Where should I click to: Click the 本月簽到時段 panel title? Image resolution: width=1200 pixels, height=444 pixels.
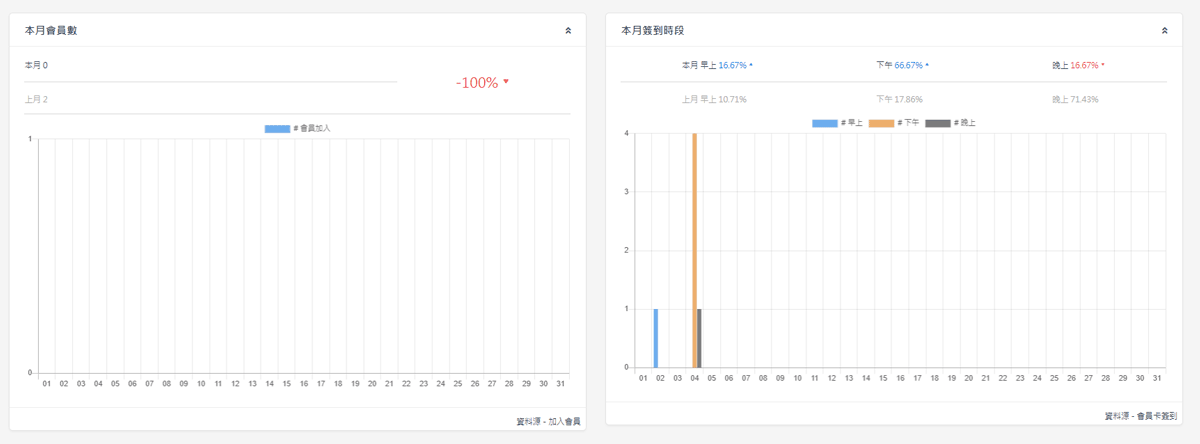tap(652, 31)
